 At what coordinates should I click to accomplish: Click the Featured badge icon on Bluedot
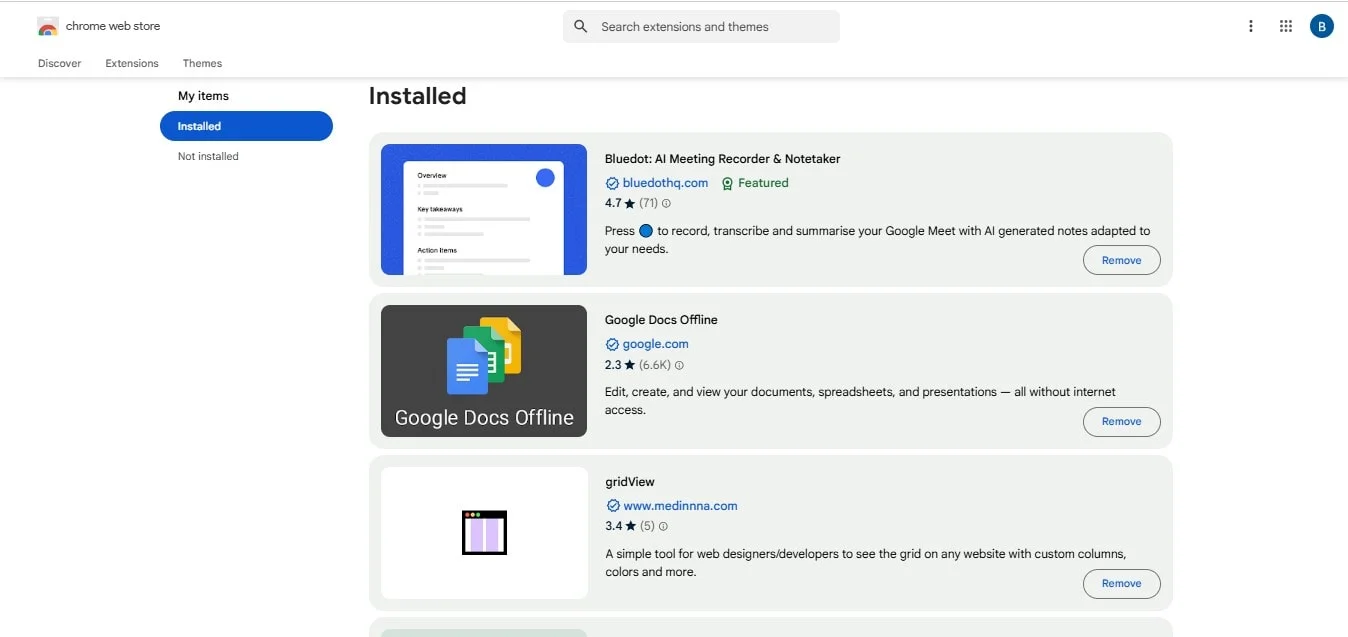727,183
